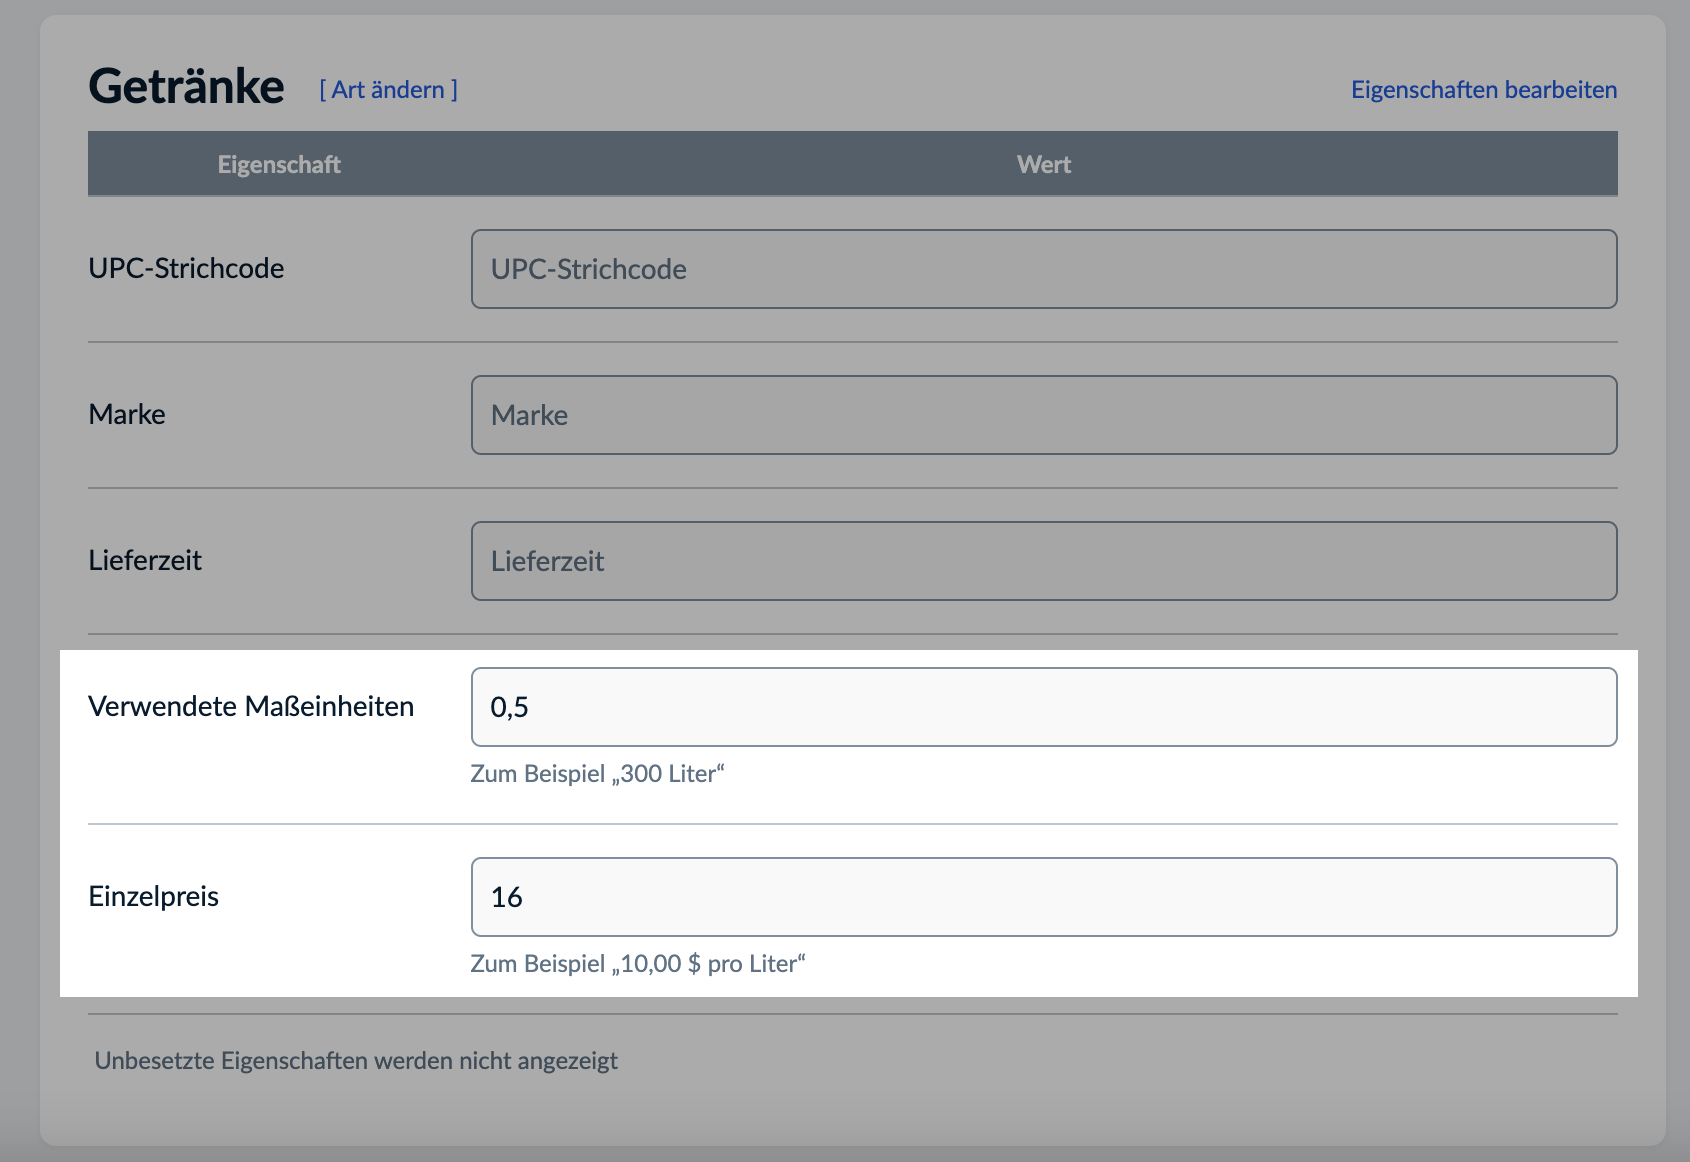
Task: Click the 'Art ändern' link
Action: click(388, 90)
